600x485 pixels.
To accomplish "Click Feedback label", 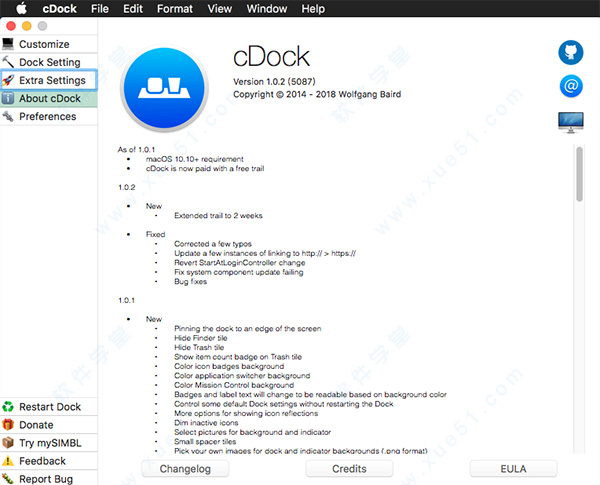I will point(42,461).
